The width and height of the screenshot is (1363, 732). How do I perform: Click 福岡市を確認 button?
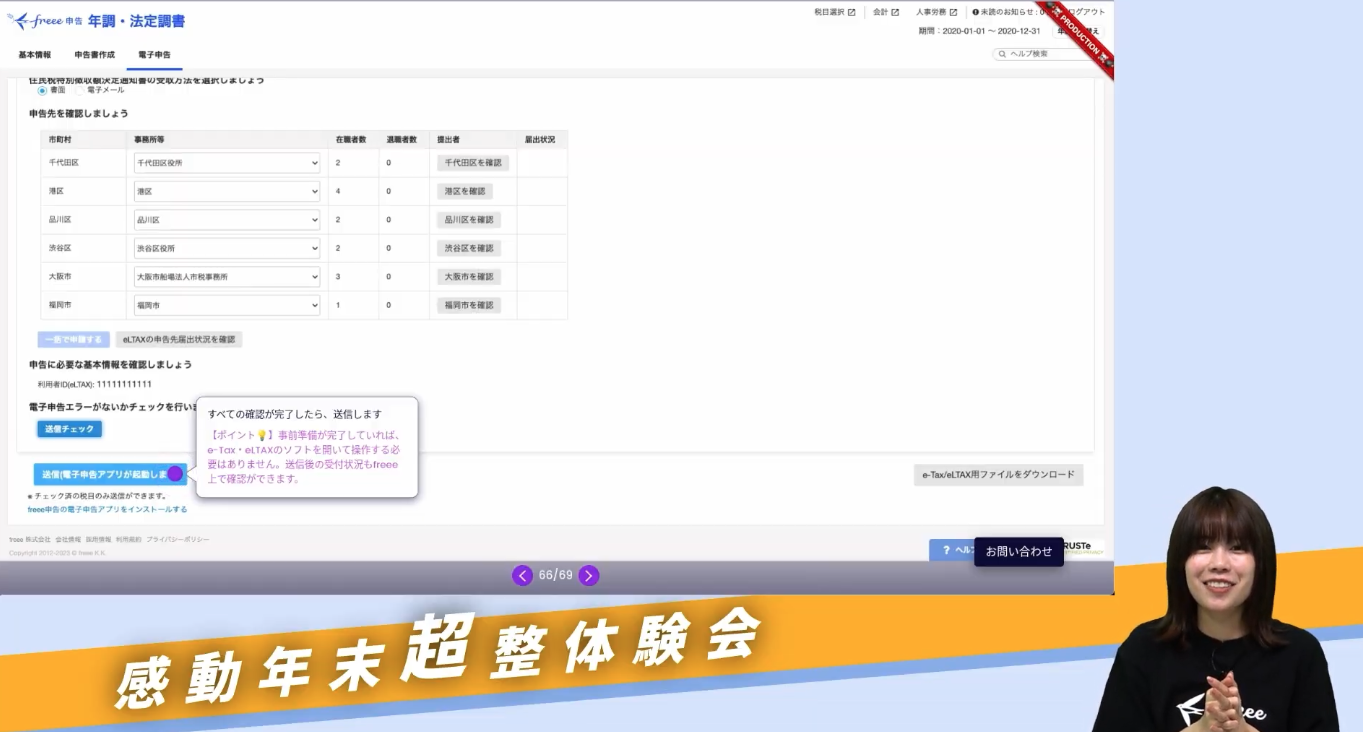pos(469,305)
